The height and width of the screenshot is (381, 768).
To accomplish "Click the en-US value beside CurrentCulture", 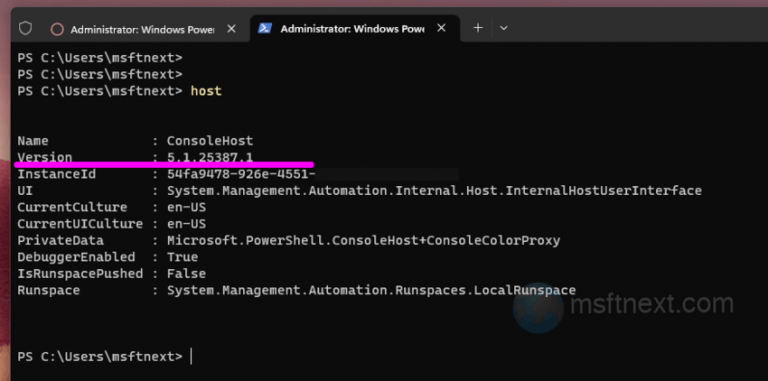I will 187,207.
